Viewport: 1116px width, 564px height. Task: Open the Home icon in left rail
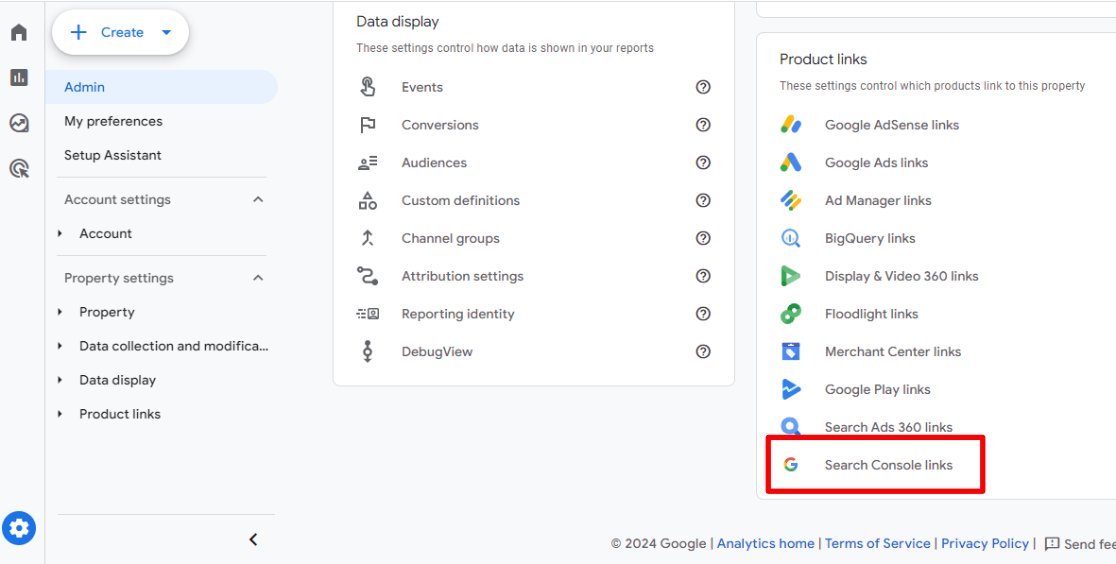click(x=19, y=33)
